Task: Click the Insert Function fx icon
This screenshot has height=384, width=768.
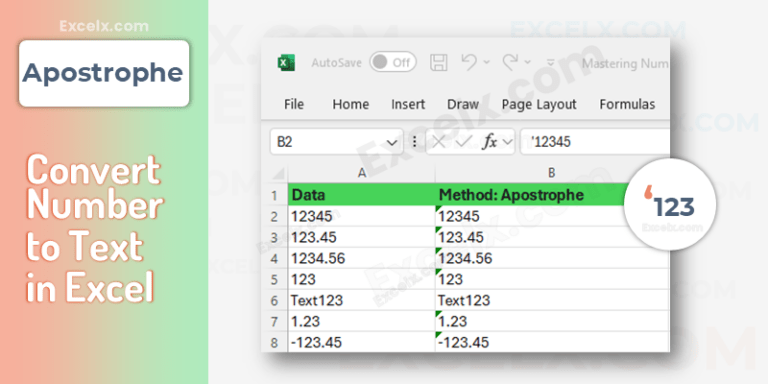Action: 489,142
